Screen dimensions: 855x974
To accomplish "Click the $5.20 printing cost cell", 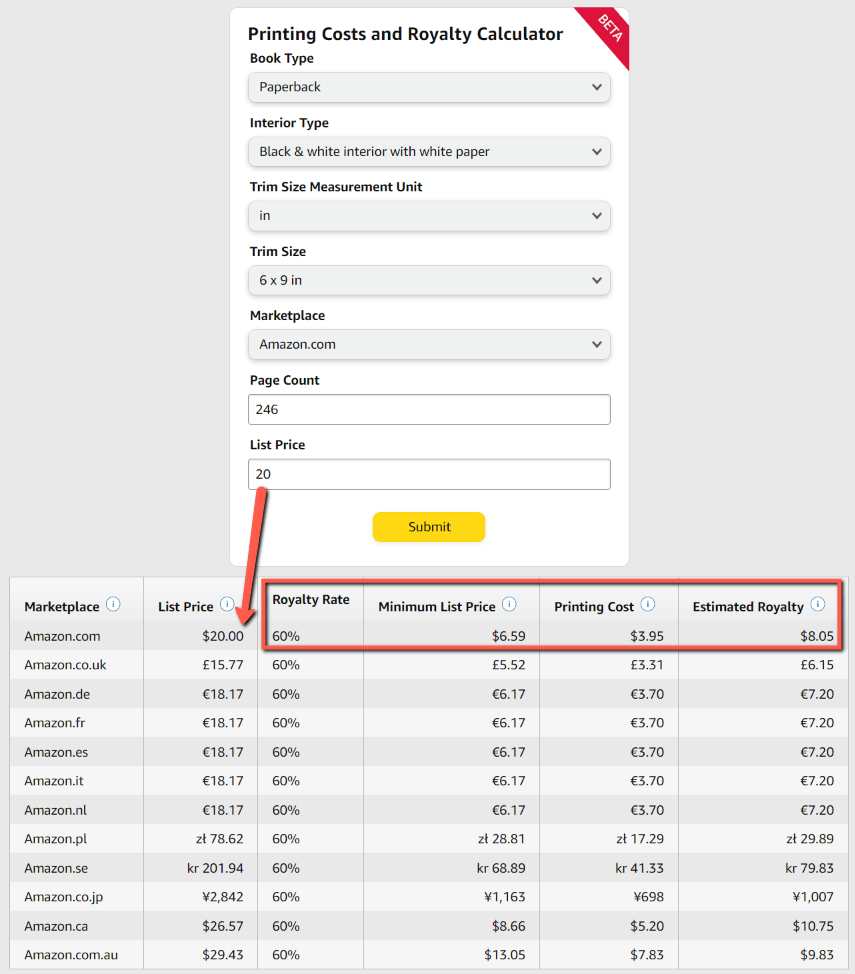I will pos(647,926).
